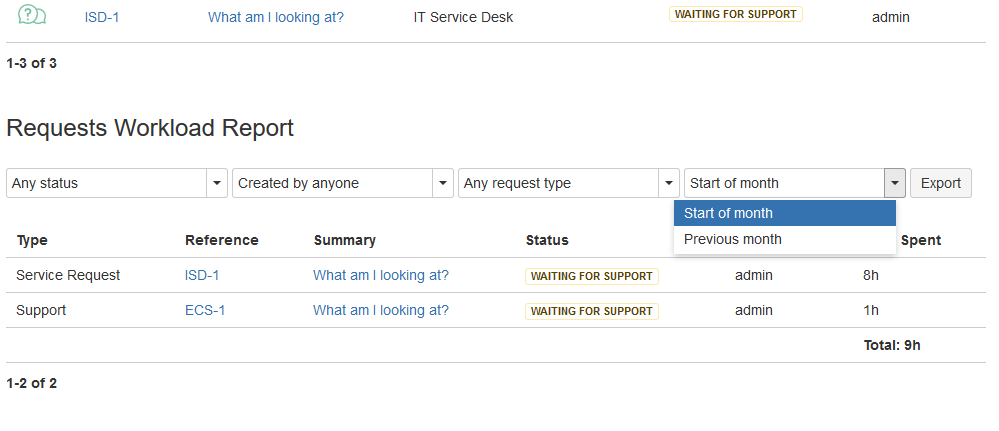Open summary link in the Support row

(x=381, y=310)
